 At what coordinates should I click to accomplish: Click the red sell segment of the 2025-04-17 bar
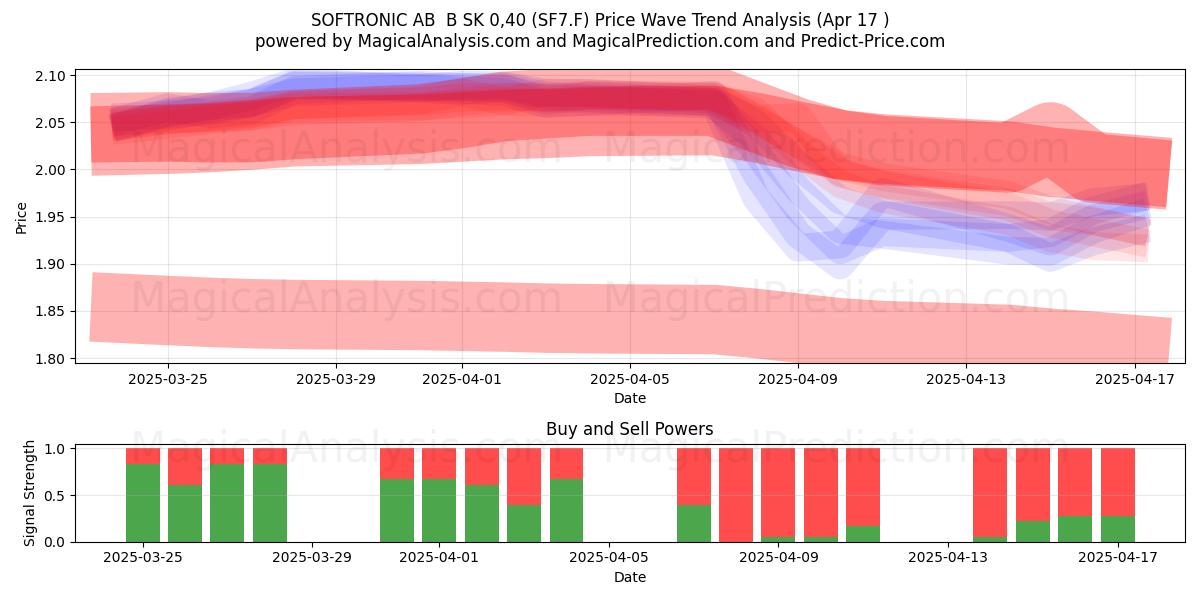click(x=1118, y=482)
